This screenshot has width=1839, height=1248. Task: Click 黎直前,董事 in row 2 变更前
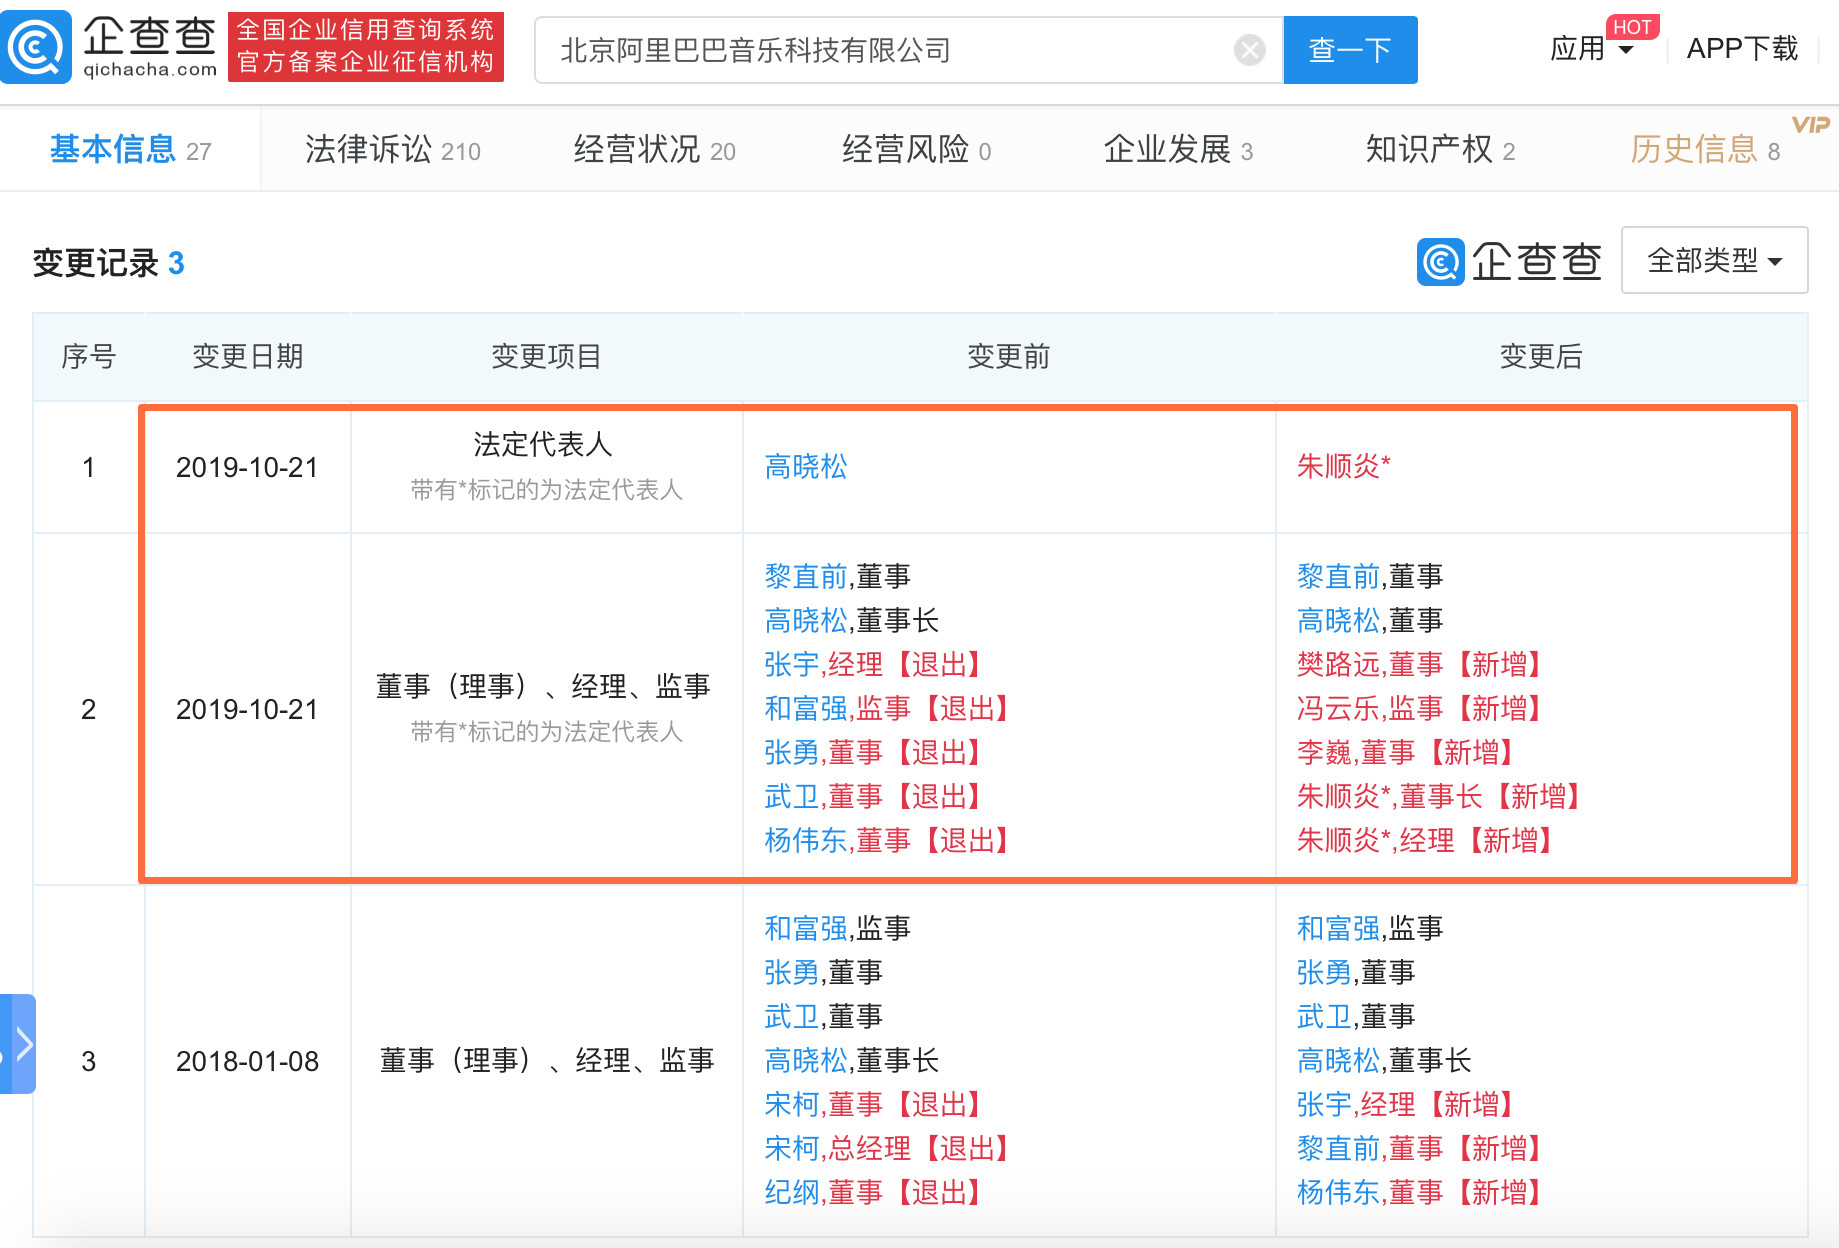pos(837,577)
